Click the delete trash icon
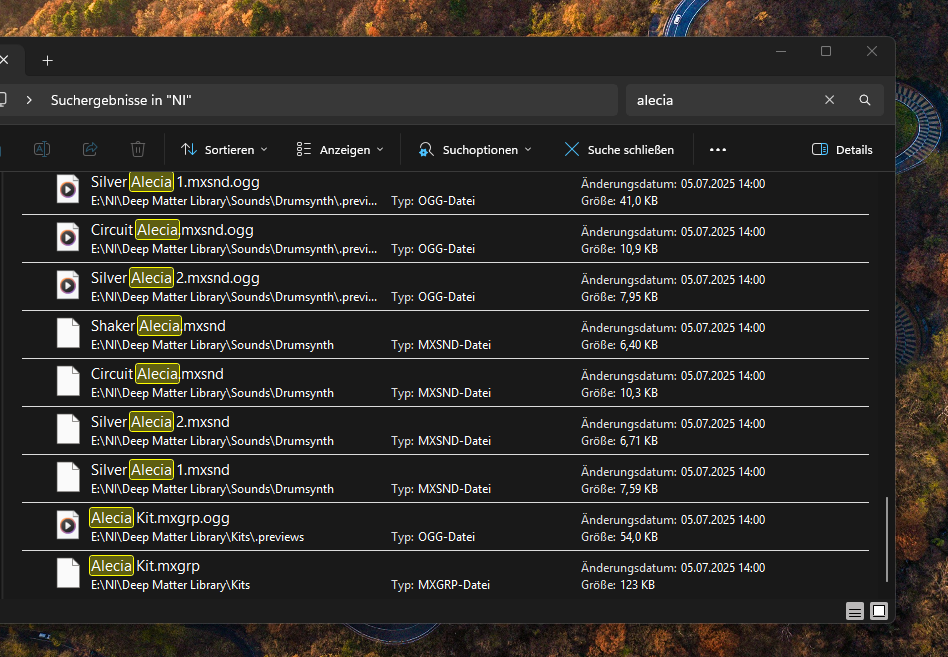948x657 pixels. 138,149
